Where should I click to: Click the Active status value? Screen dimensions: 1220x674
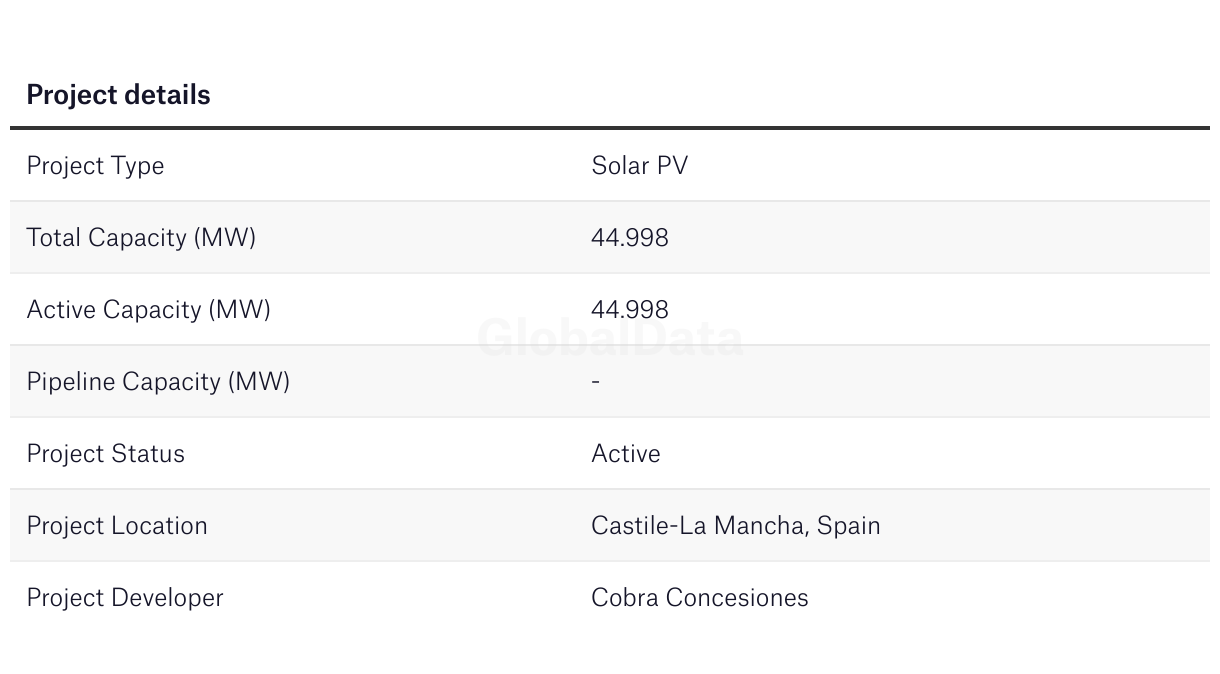point(626,454)
